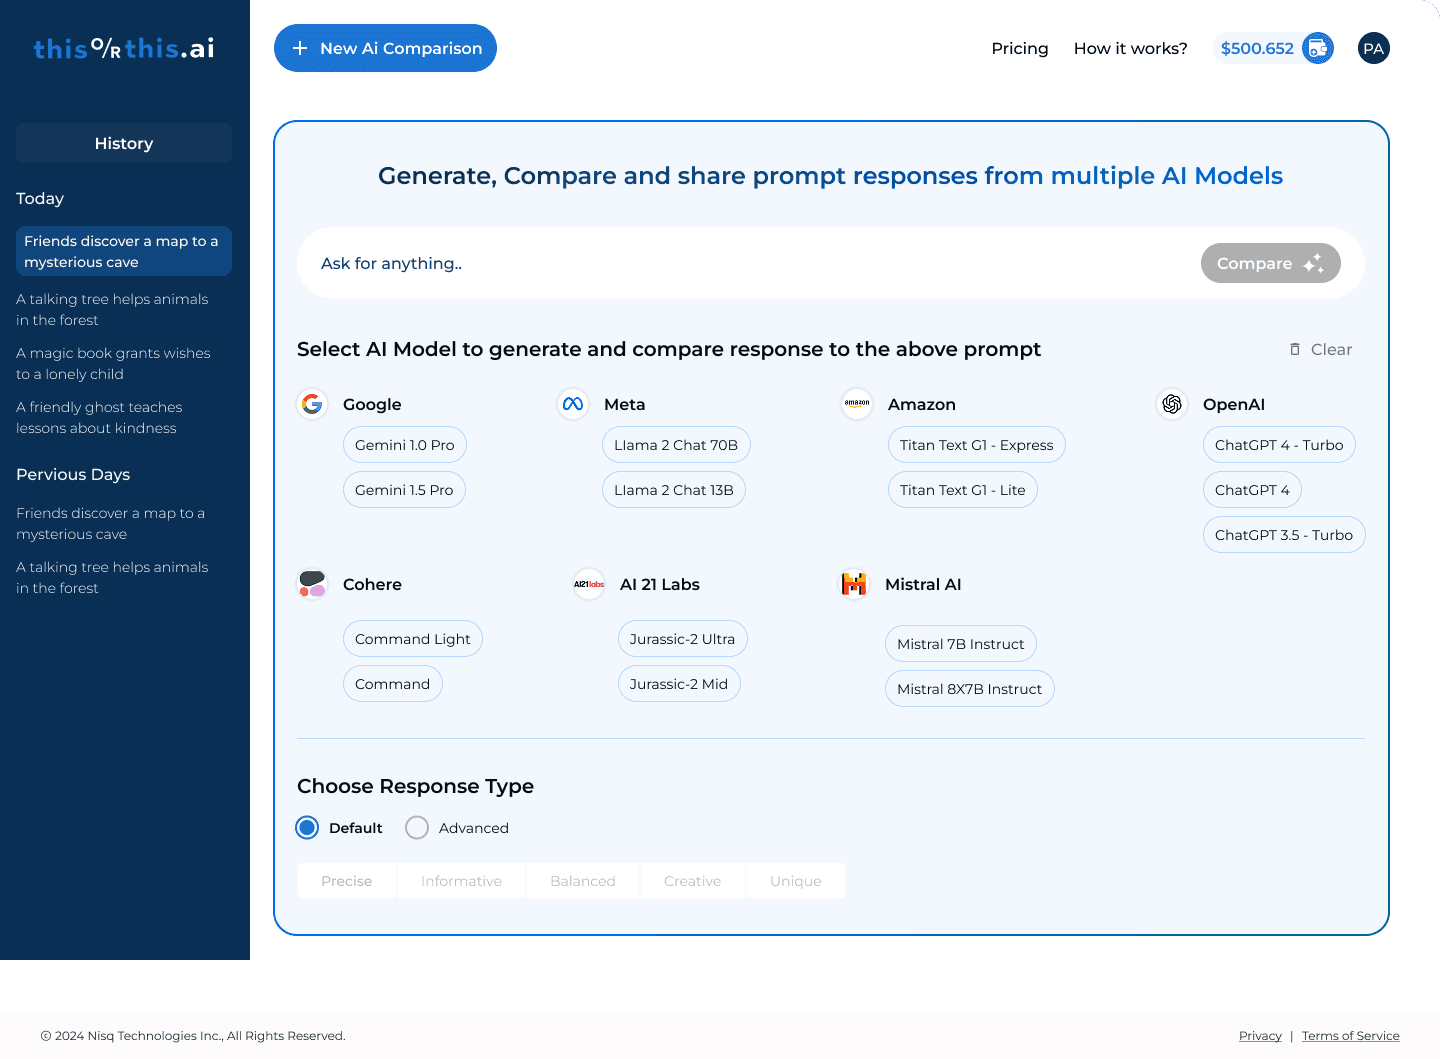This screenshot has width=1440, height=1059.
Task: Toggle ChatGPT 3.5 - Turbo model
Action: pos(1284,535)
